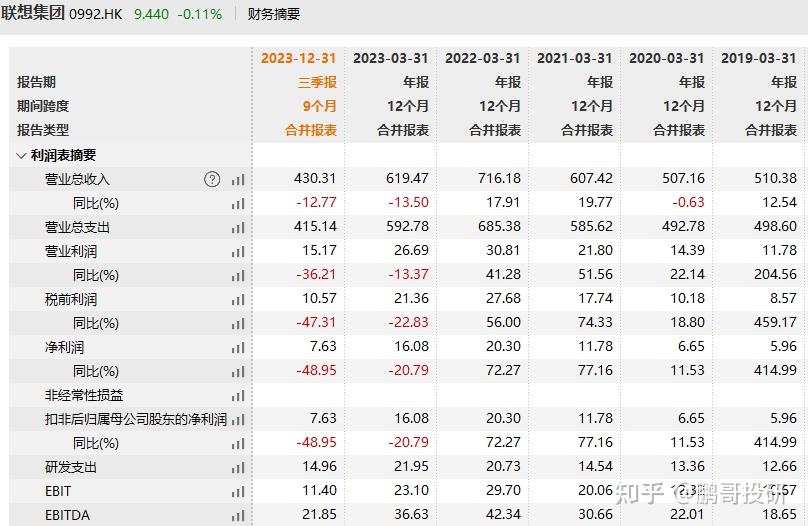Select the 研发支出 row label
Screen dimensions: 808x526
pyautogui.click(x=71, y=467)
